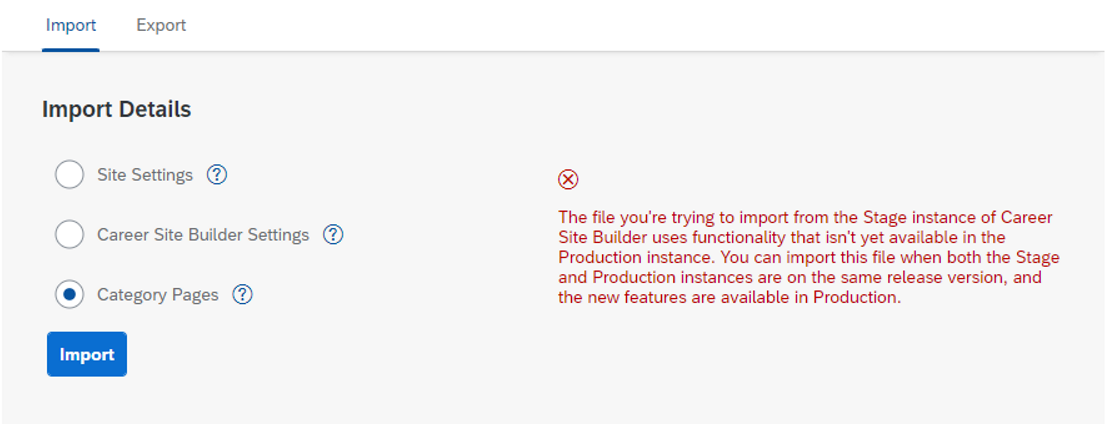The image size is (1110, 424).
Task: Switch to the Export tab
Action: pyautogui.click(x=161, y=25)
